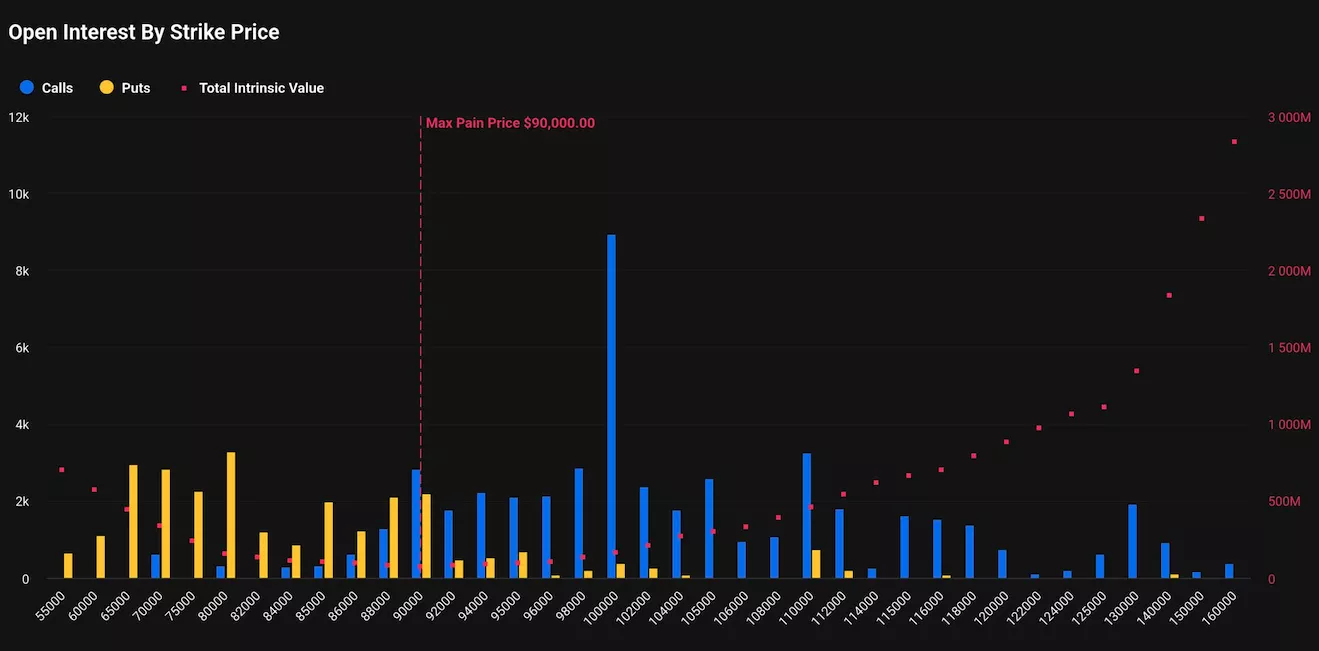Screen dimensions: 1319x651
Task: Click the blue Calls legend circle
Action: coord(27,88)
